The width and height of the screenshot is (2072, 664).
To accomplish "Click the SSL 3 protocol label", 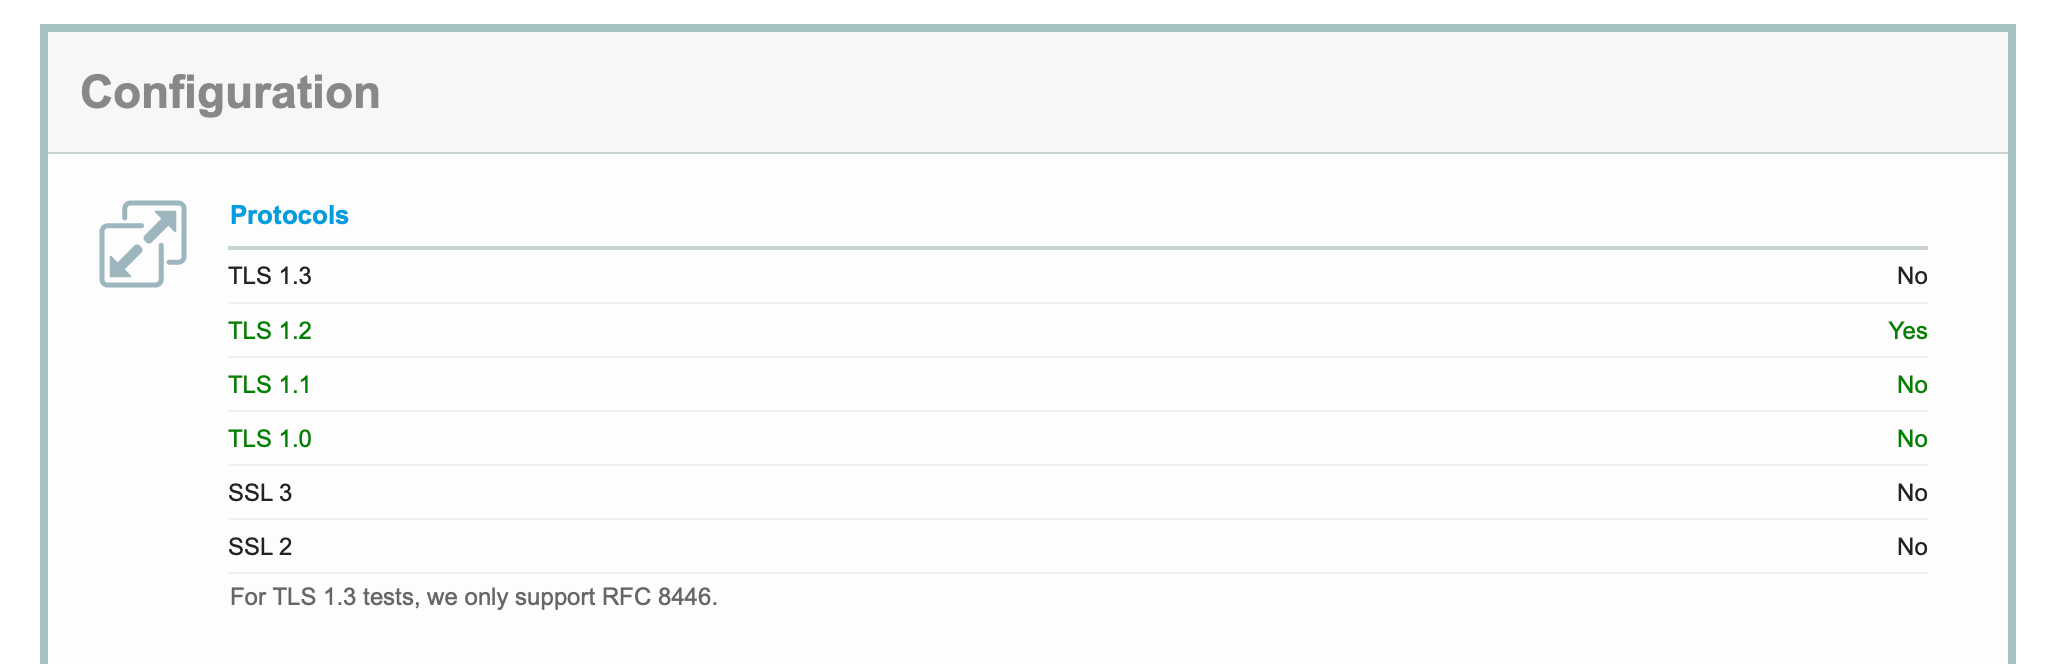I will point(260,493).
